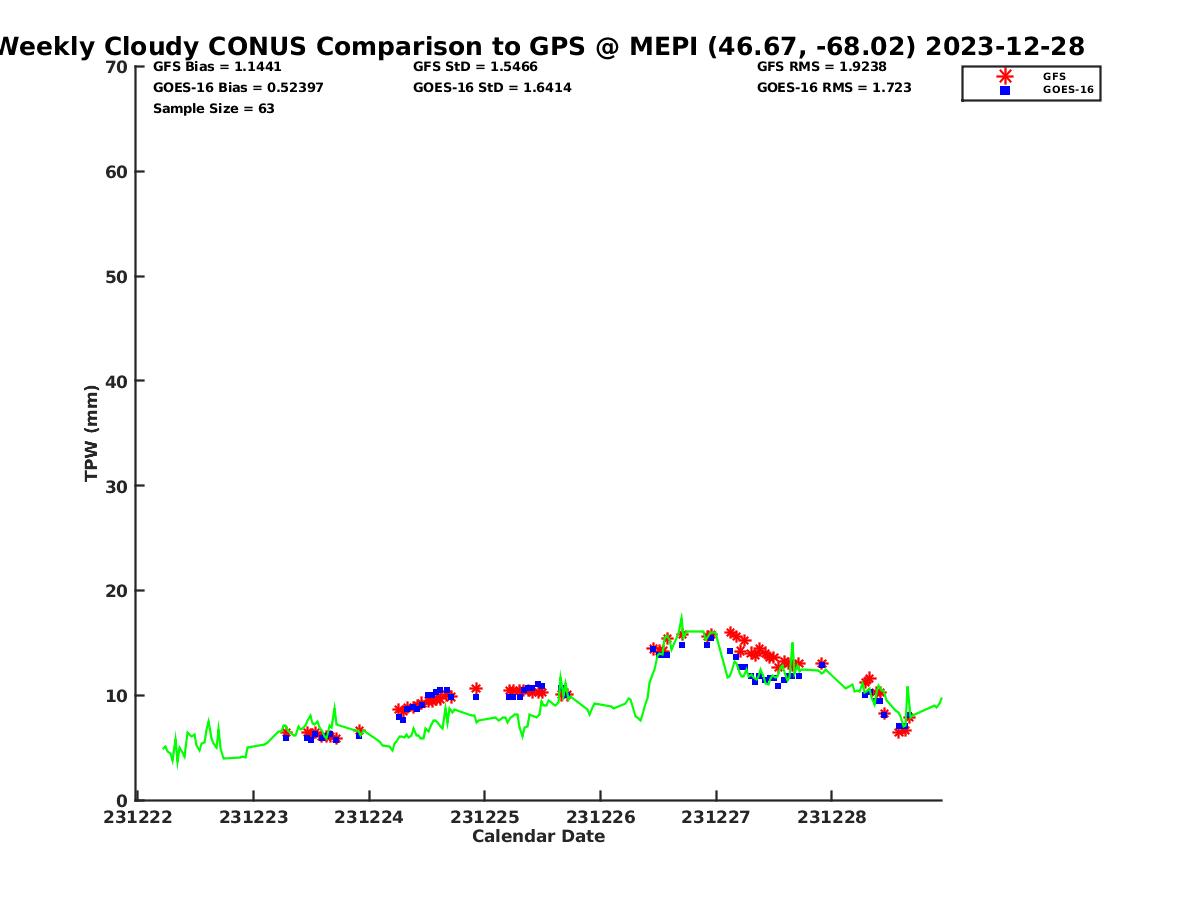Click the GFS RMS = 1.9238 text
This screenshot has width=1200, height=900.
[x=821, y=67]
